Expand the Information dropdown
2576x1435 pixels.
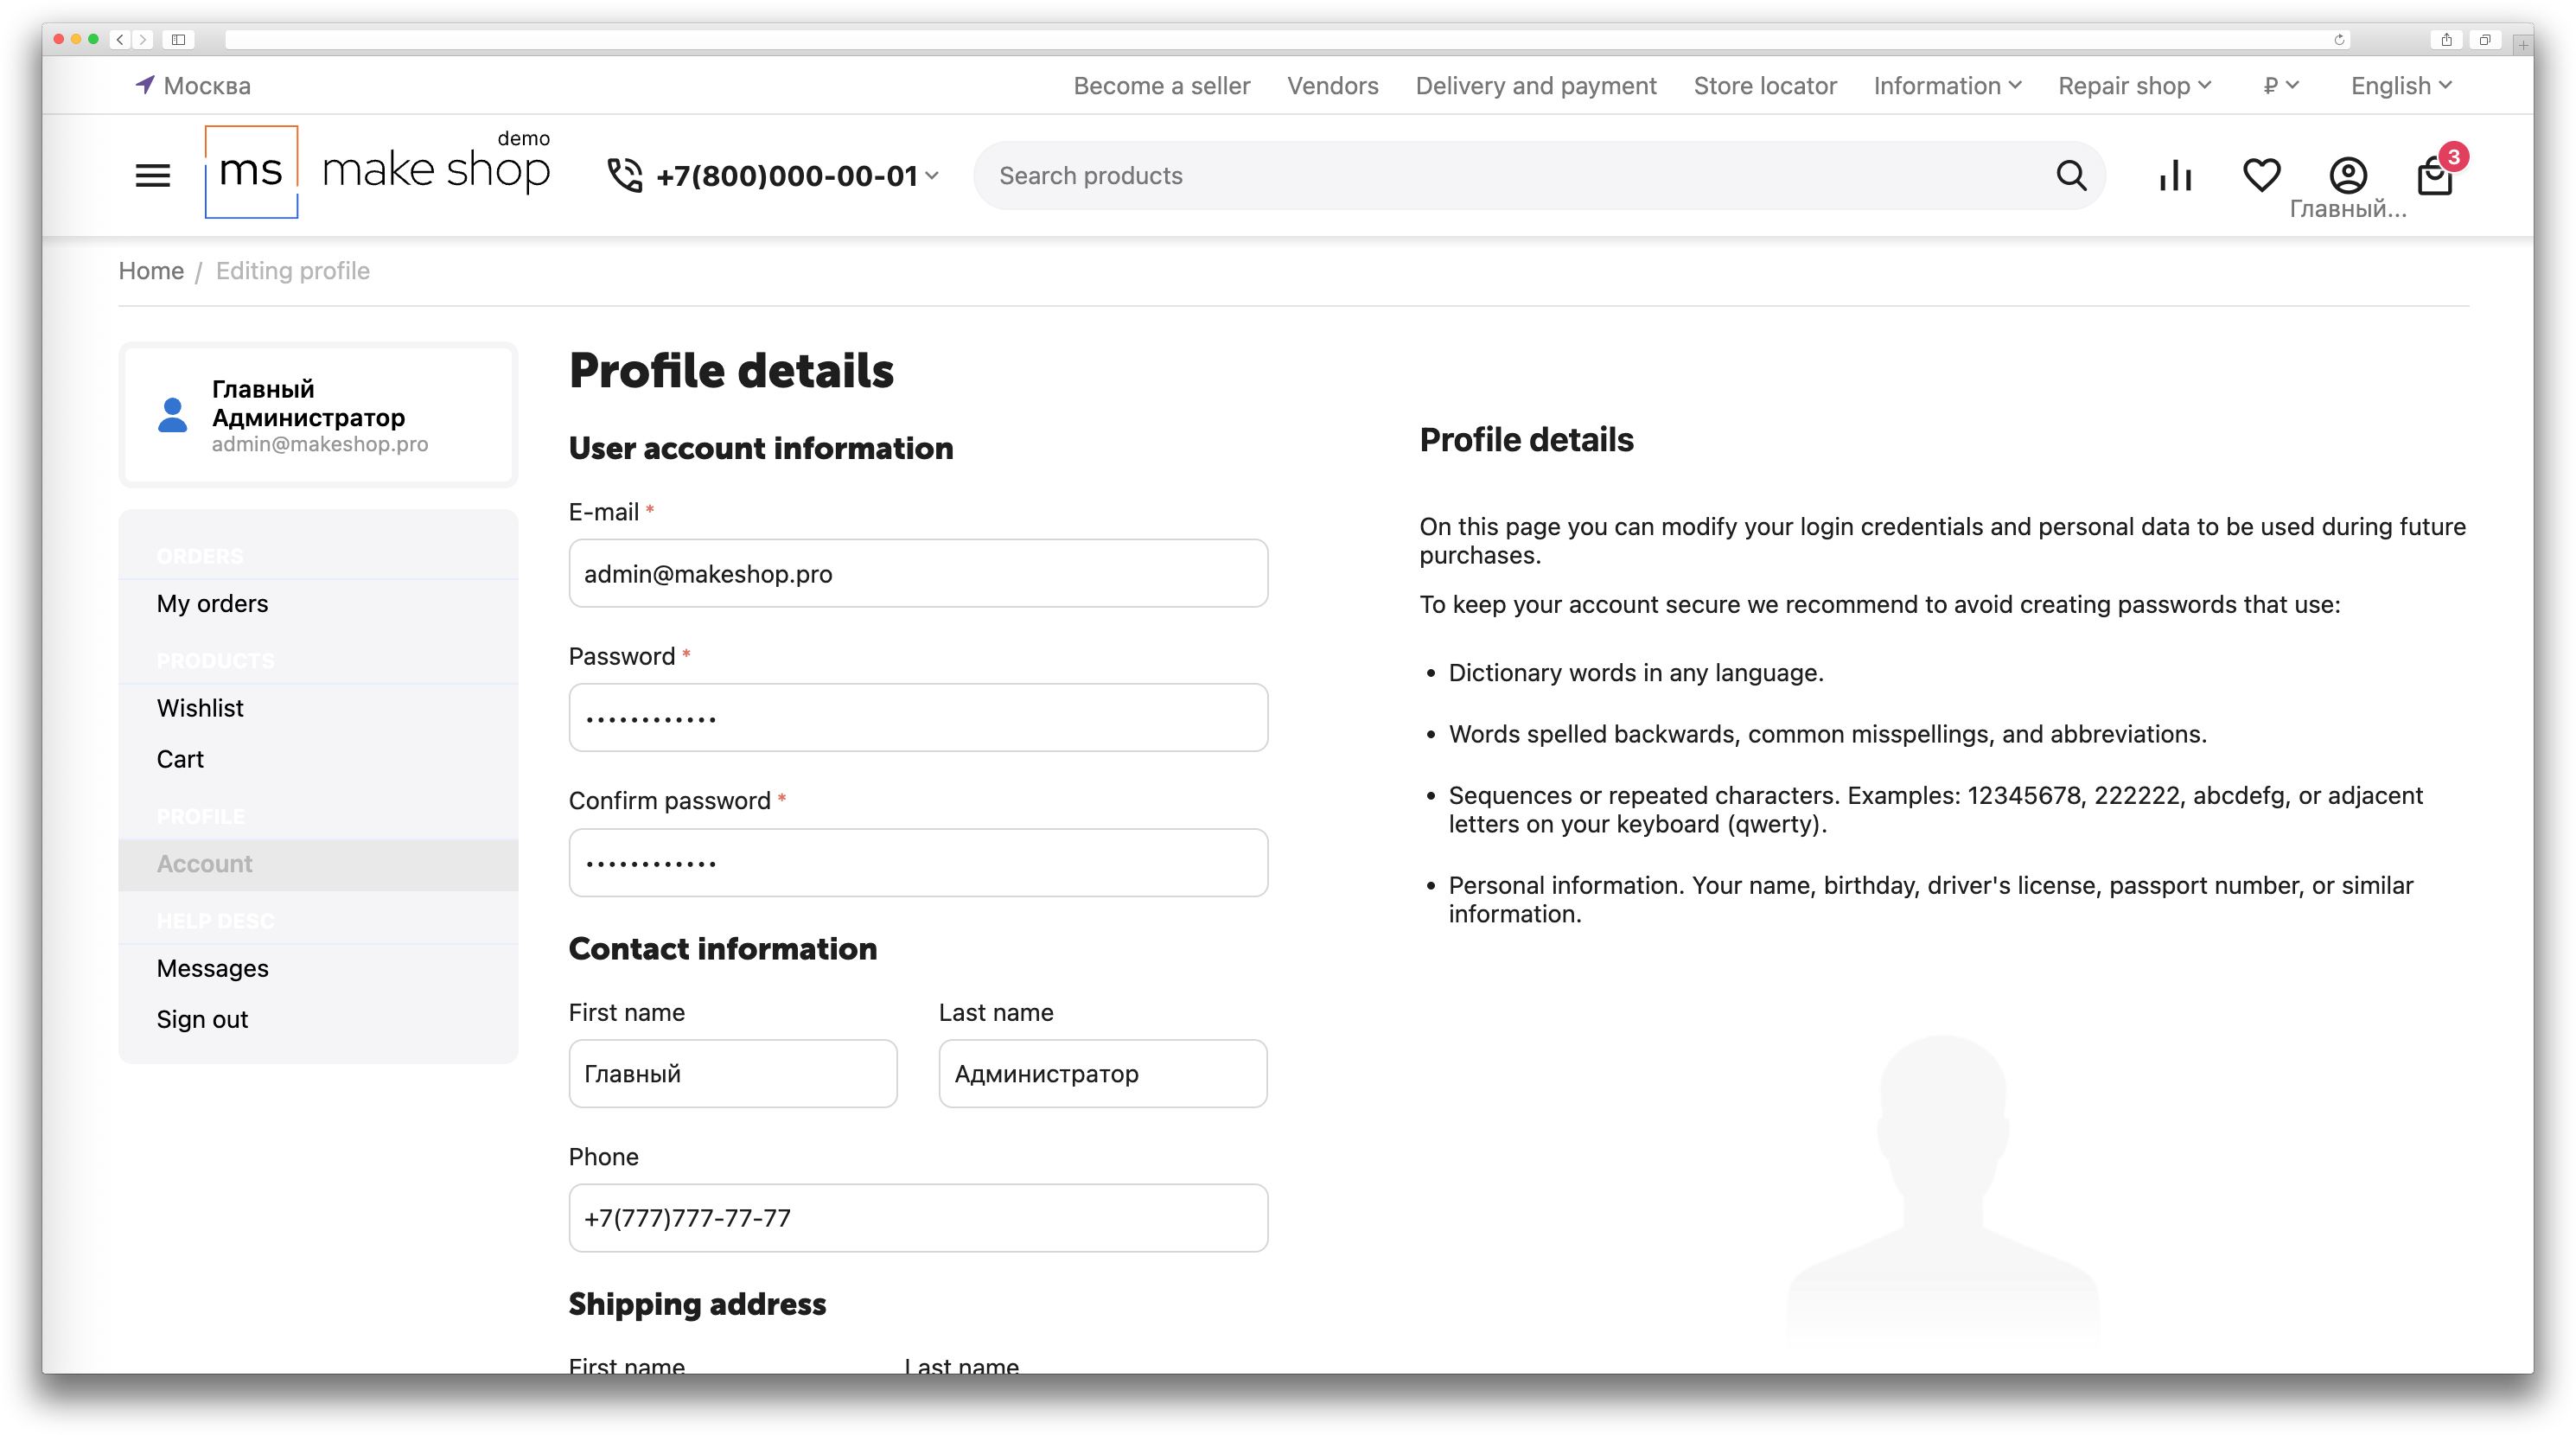click(x=1946, y=86)
